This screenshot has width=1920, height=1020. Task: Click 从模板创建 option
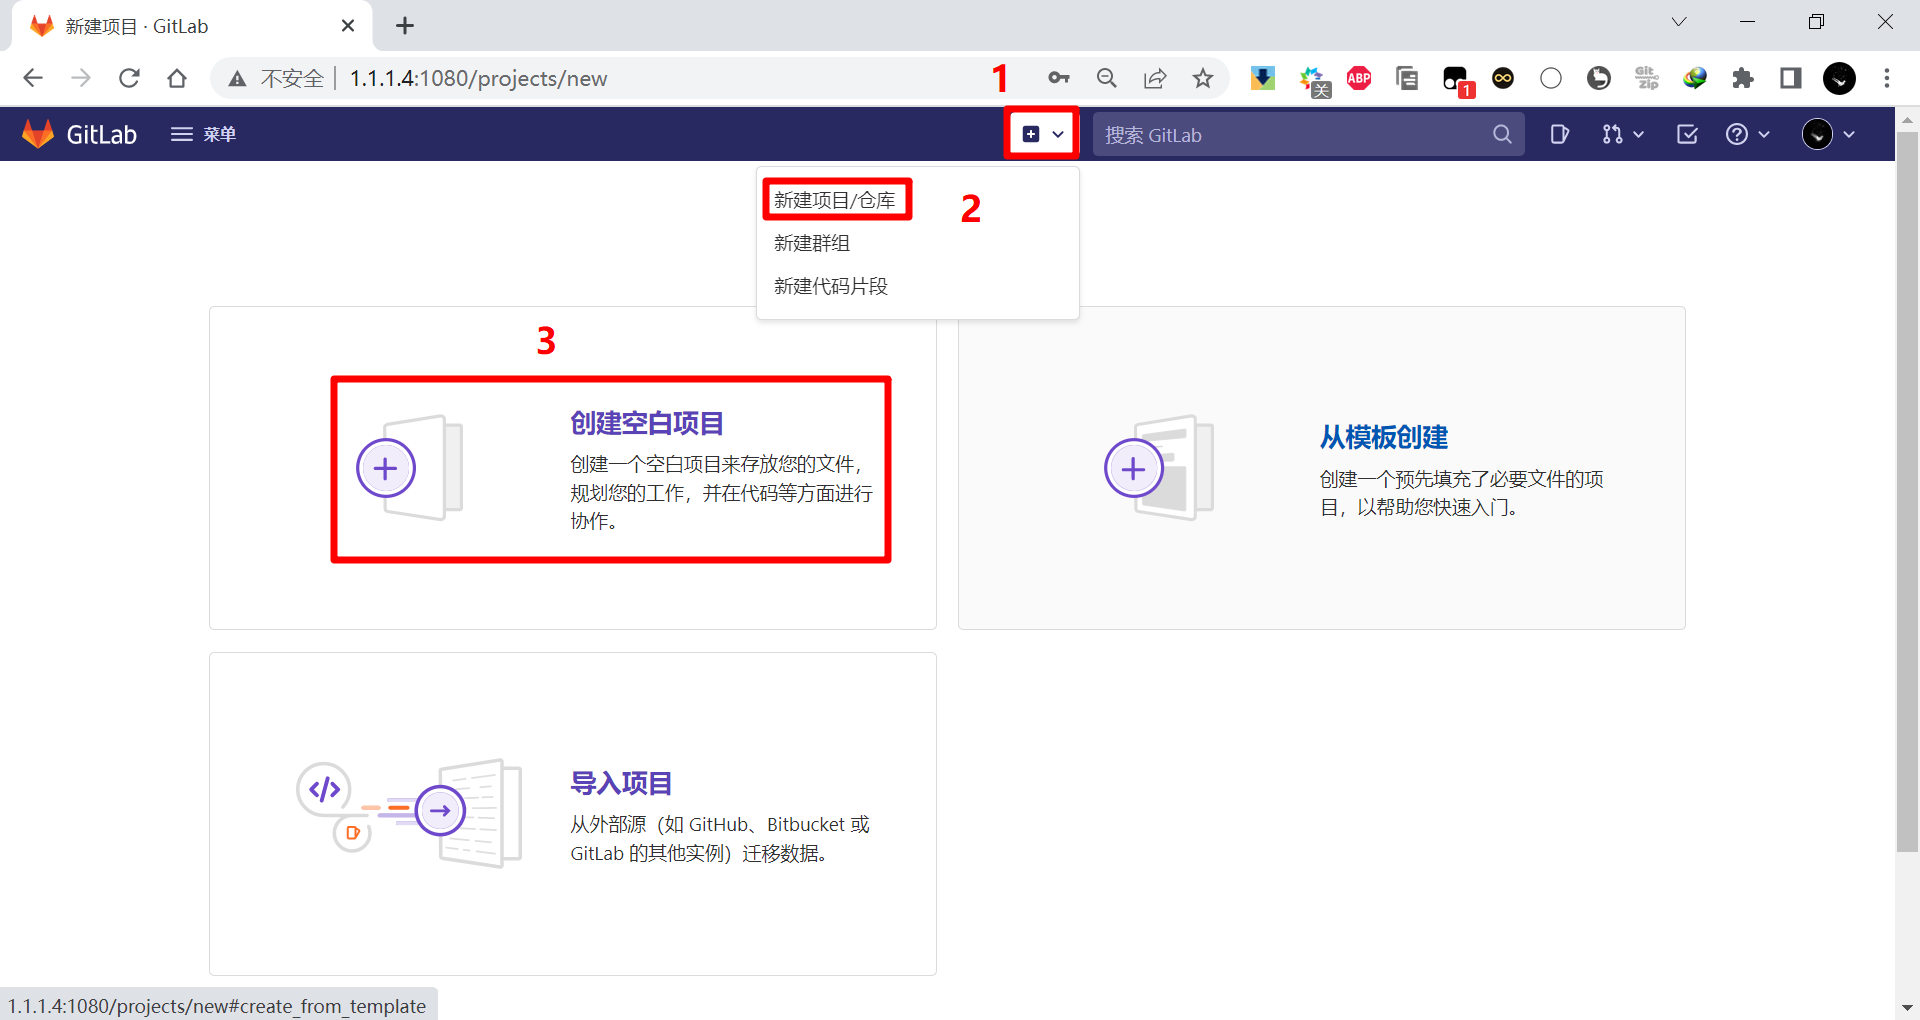pos(1383,438)
